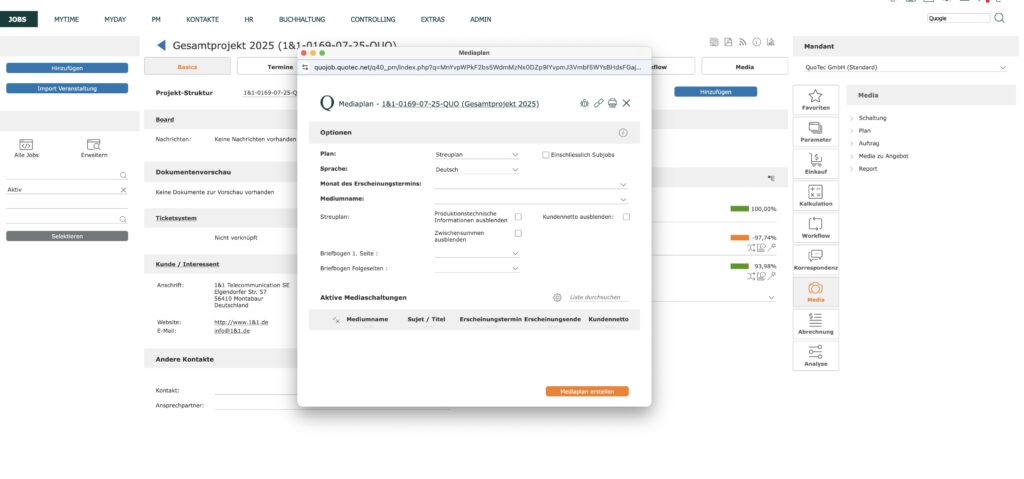Image resolution: width=1024 pixels, height=479 pixels.
Task: Open the Einkauf shopping cart panel
Action: click(x=815, y=162)
